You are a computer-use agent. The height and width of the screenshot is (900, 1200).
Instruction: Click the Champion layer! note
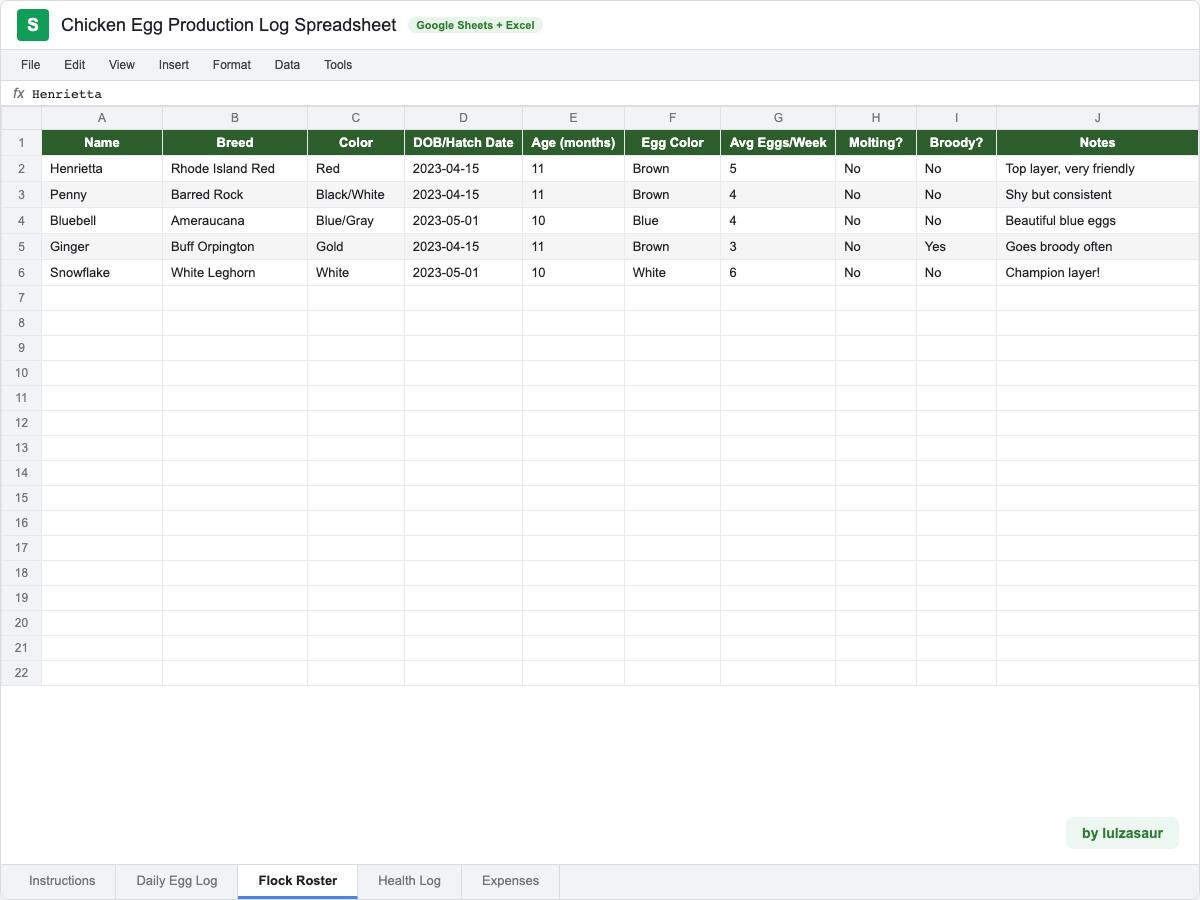click(x=1097, y=273)
